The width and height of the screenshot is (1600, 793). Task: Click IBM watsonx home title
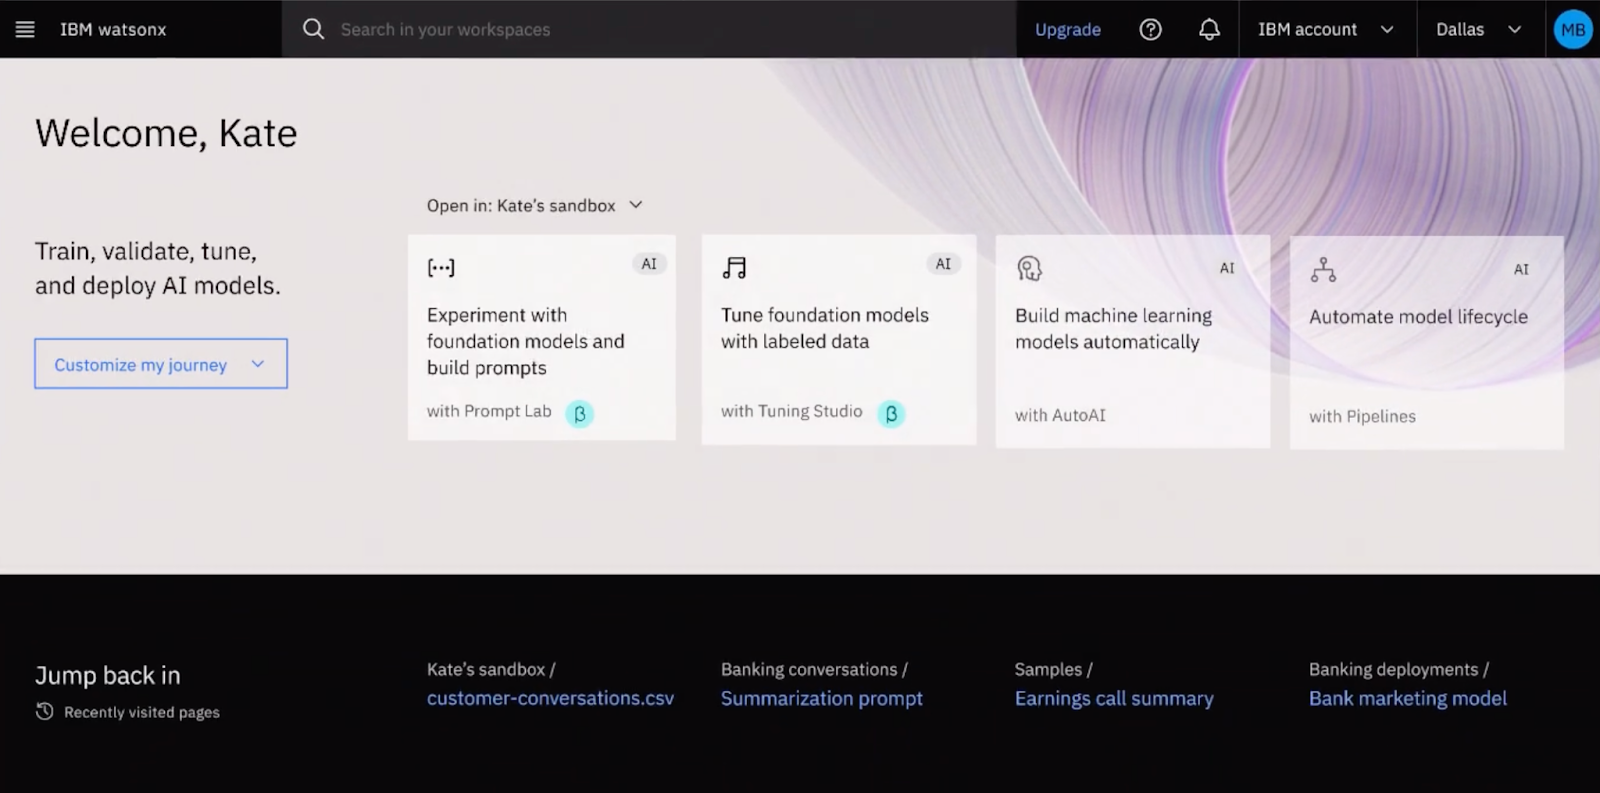[x=113, y=29]
